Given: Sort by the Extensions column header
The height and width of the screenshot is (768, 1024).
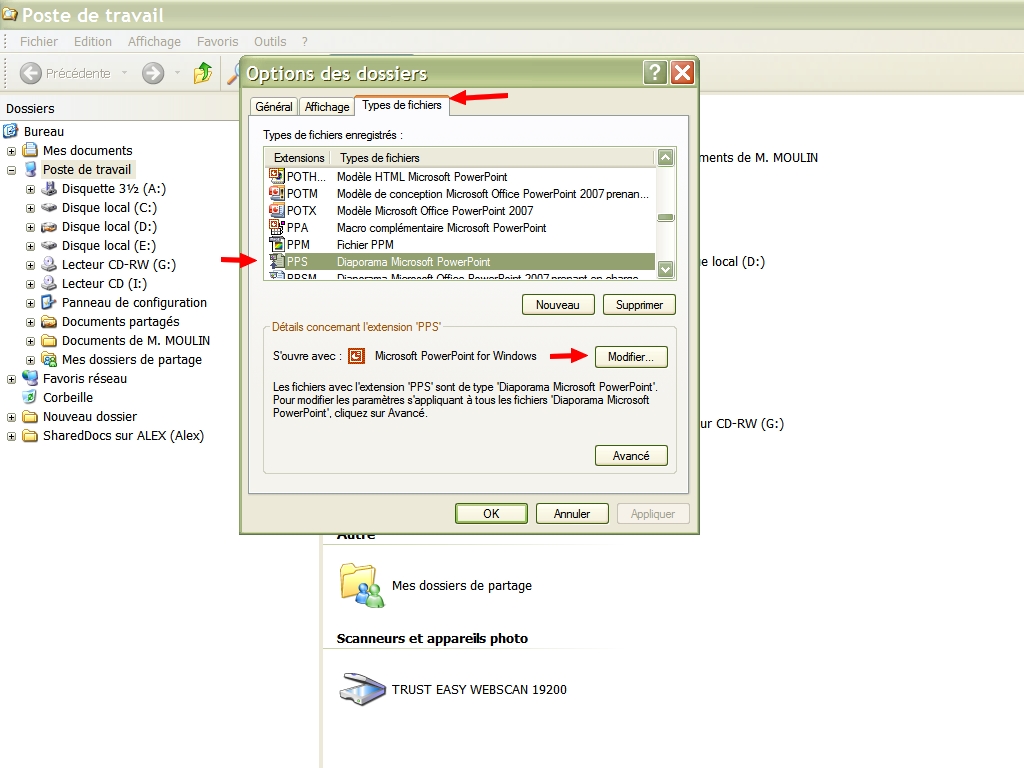Looking at the screenshot, I should click(x=298, y=158).
